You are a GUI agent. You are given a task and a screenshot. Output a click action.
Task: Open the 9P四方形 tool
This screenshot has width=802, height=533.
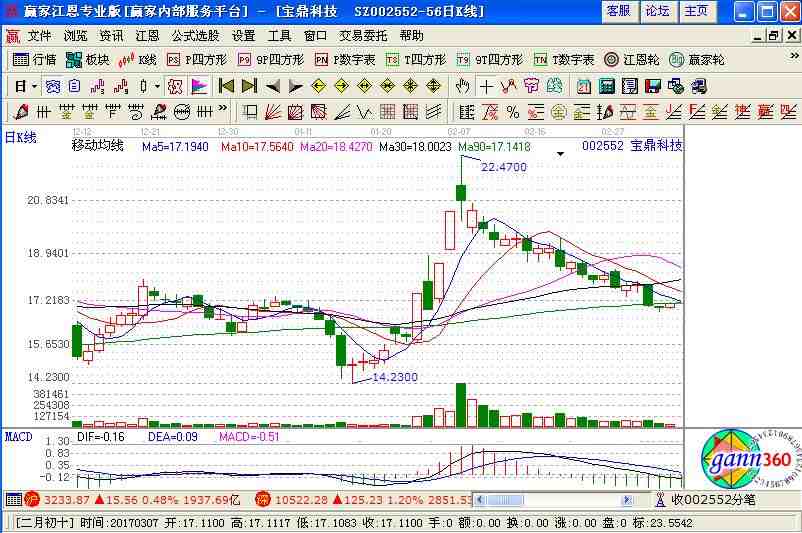coord(271,60)
